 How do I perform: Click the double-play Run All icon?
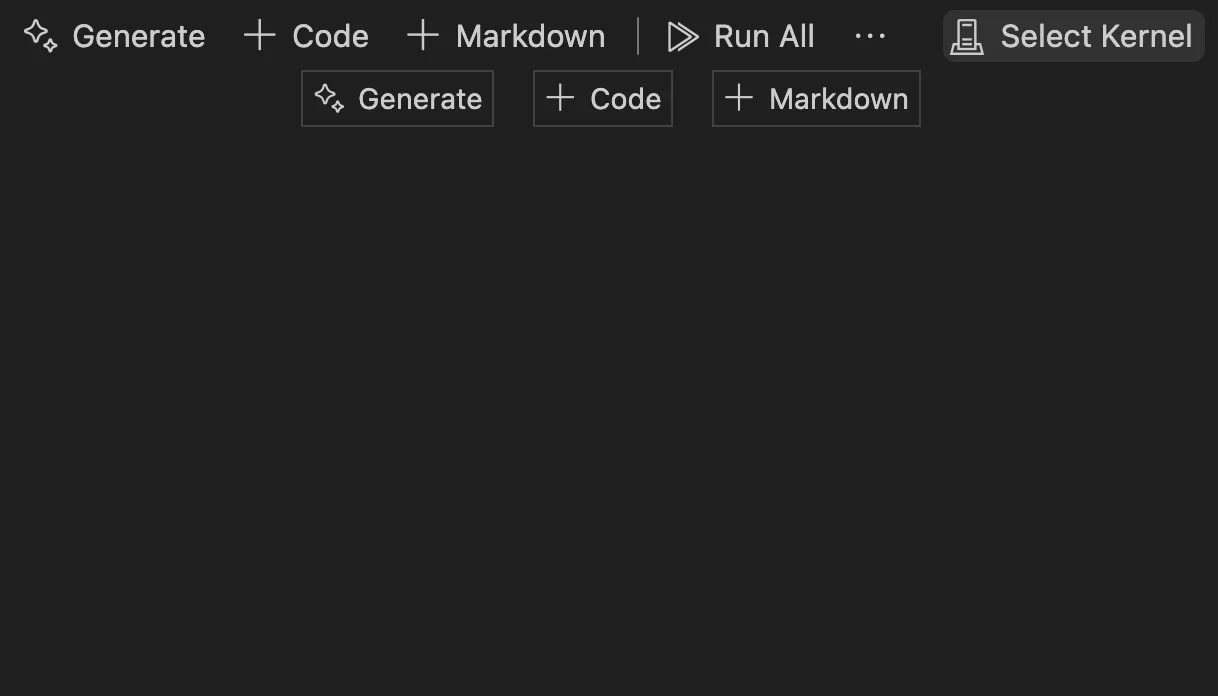pos(683,36)
